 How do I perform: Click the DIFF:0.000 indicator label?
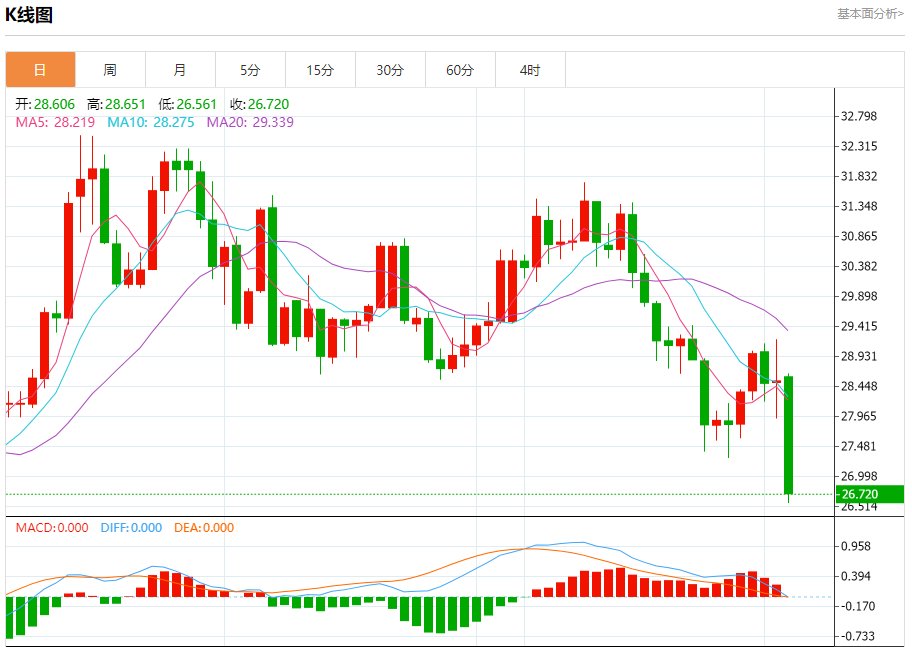pos(131,528)
